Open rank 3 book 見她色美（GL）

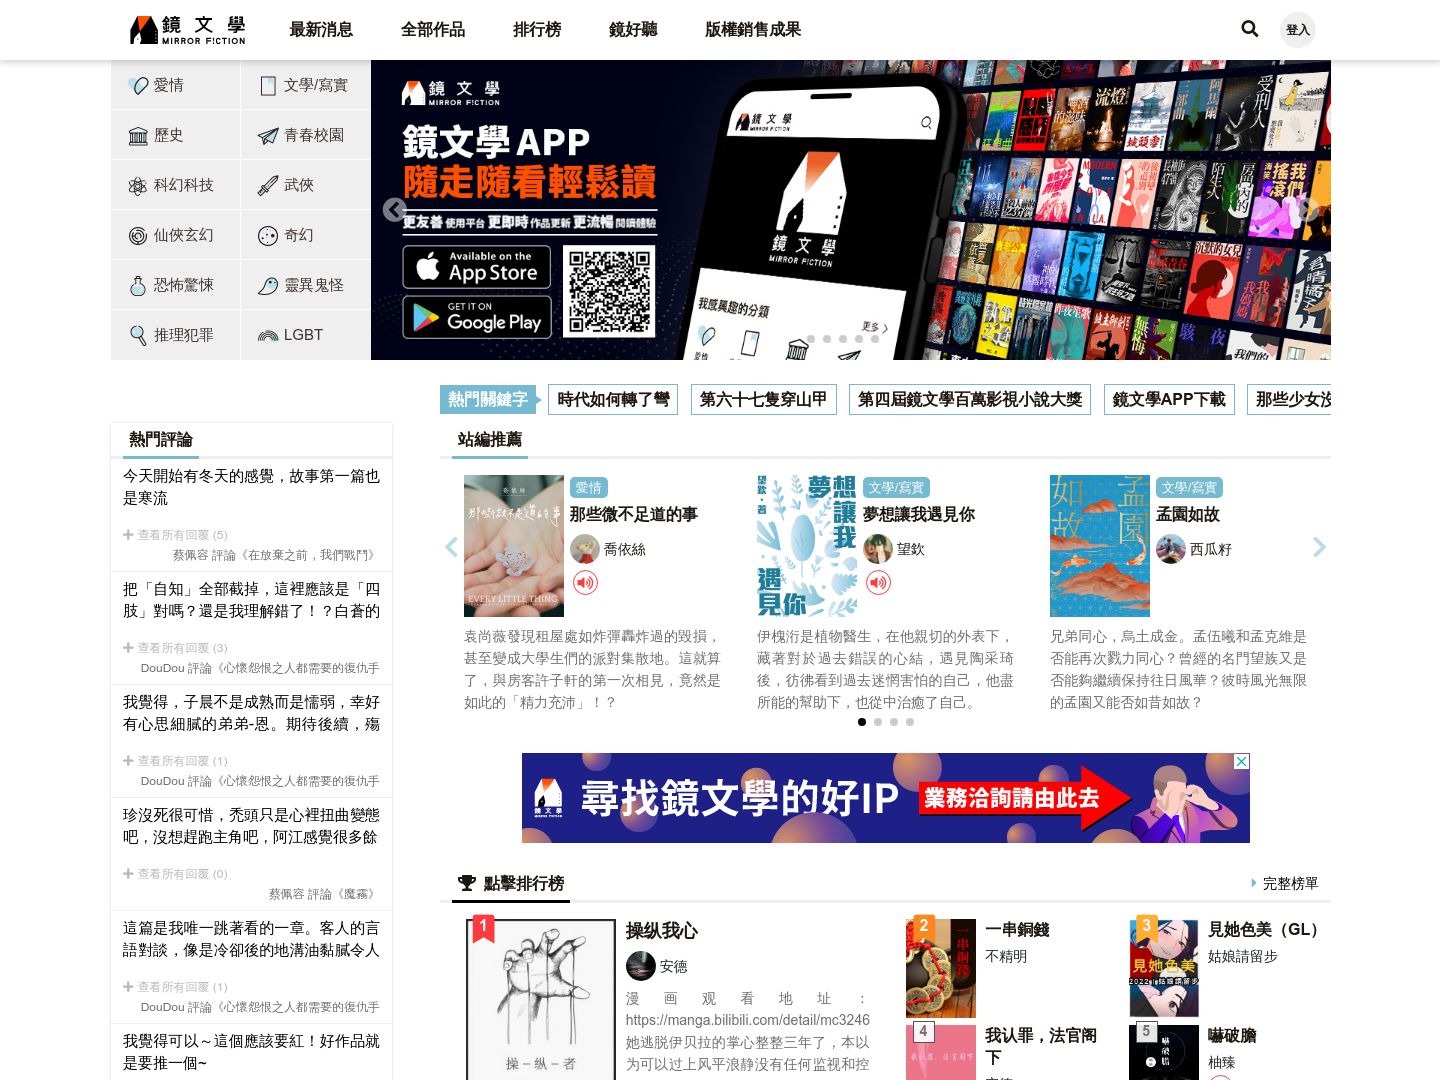[1267, 930]
